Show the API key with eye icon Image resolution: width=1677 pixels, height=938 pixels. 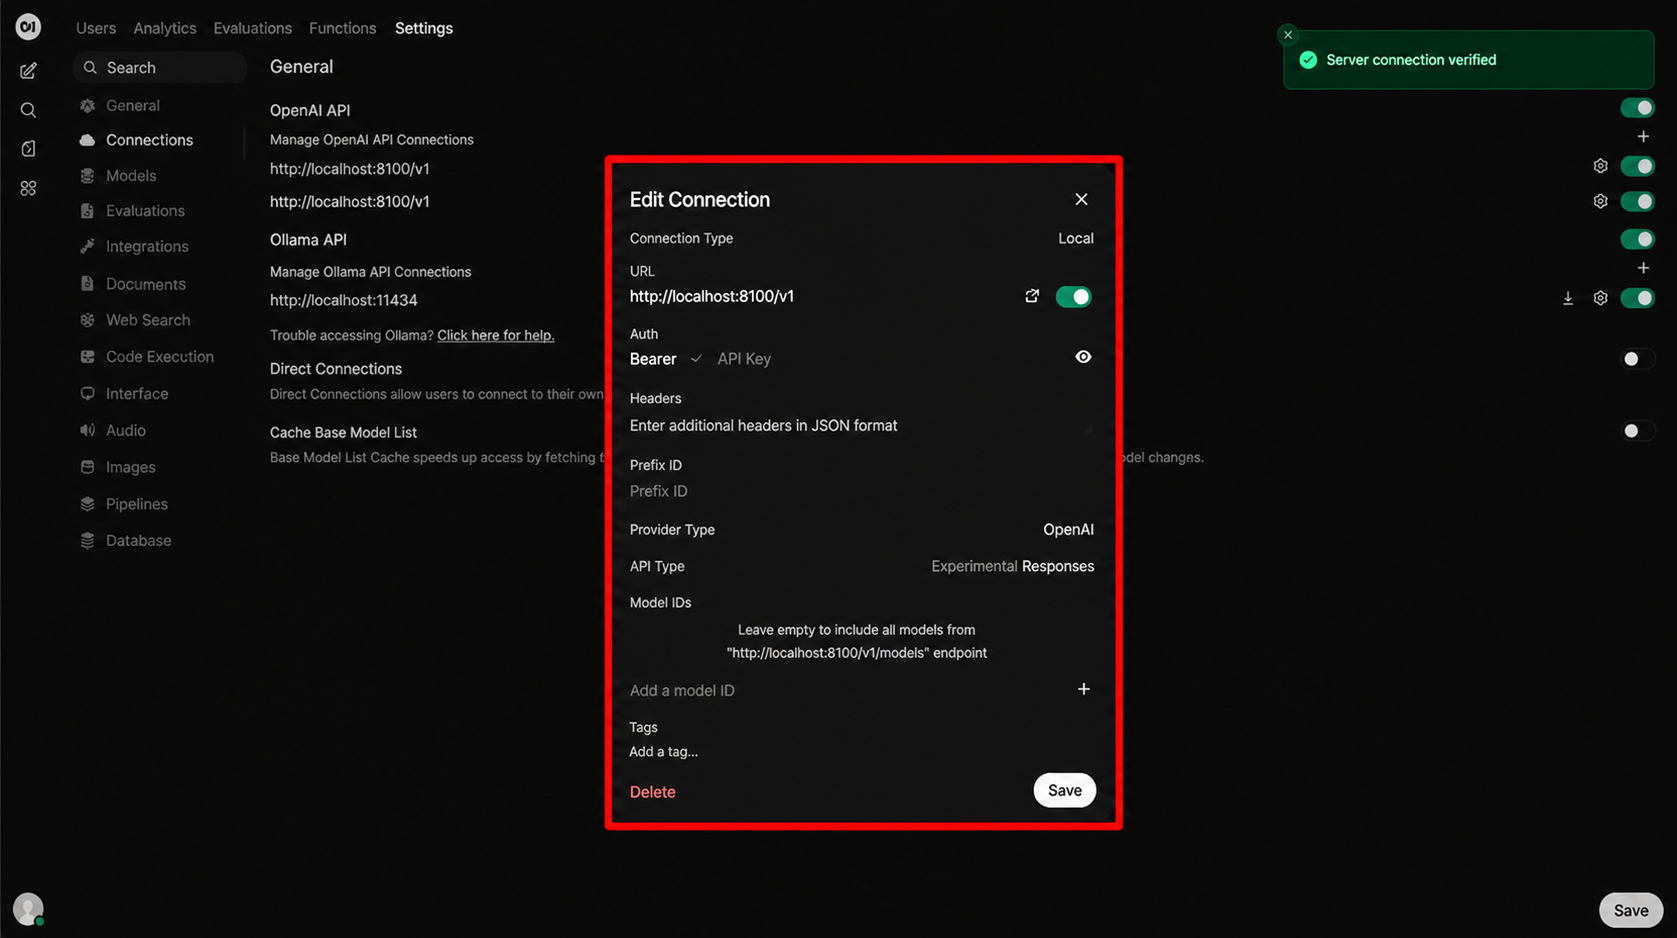[1083, 357]
